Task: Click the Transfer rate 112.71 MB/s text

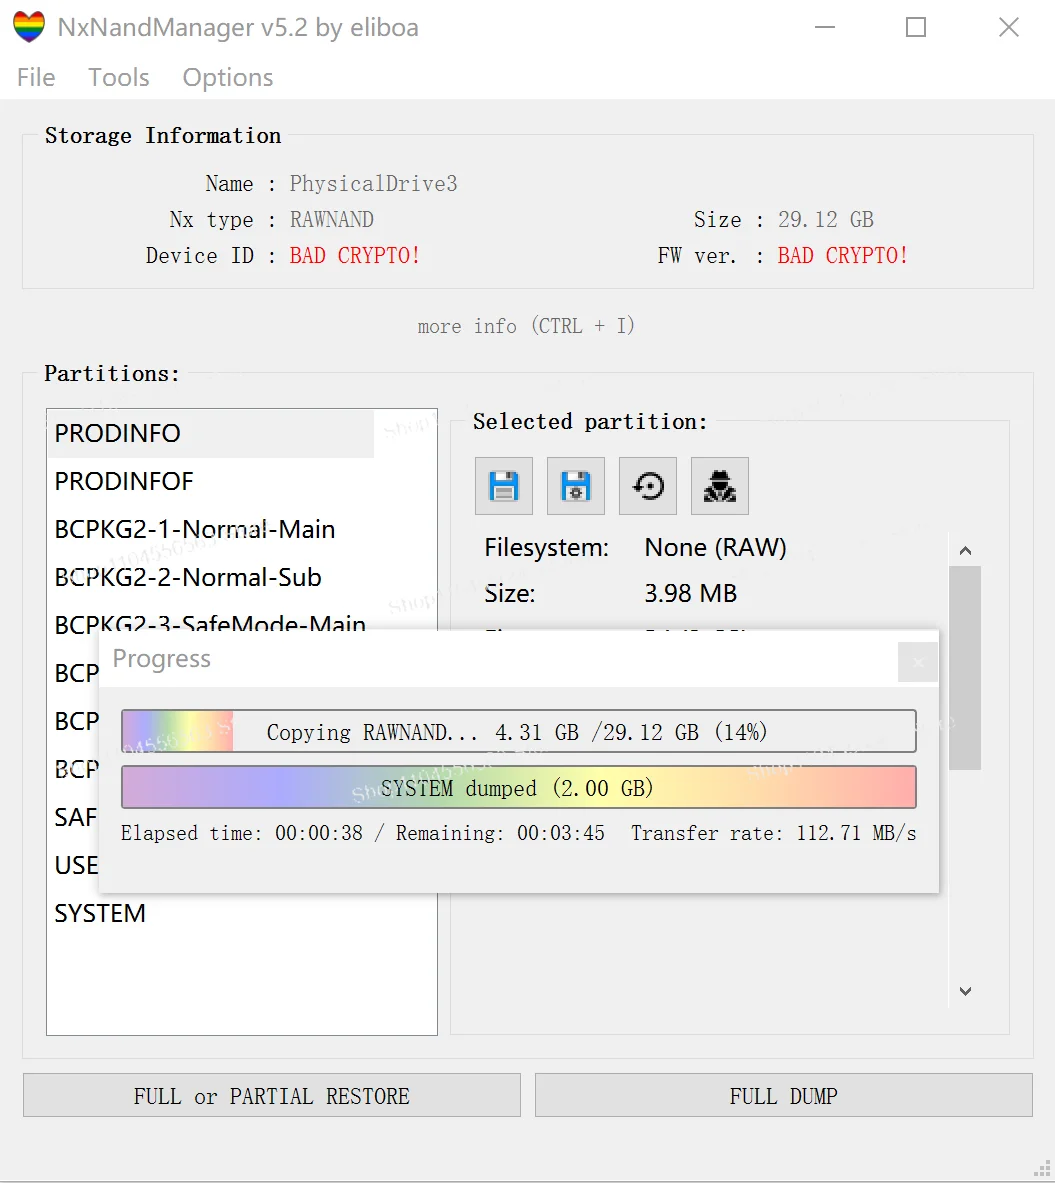Action: (x=774, y=833)
